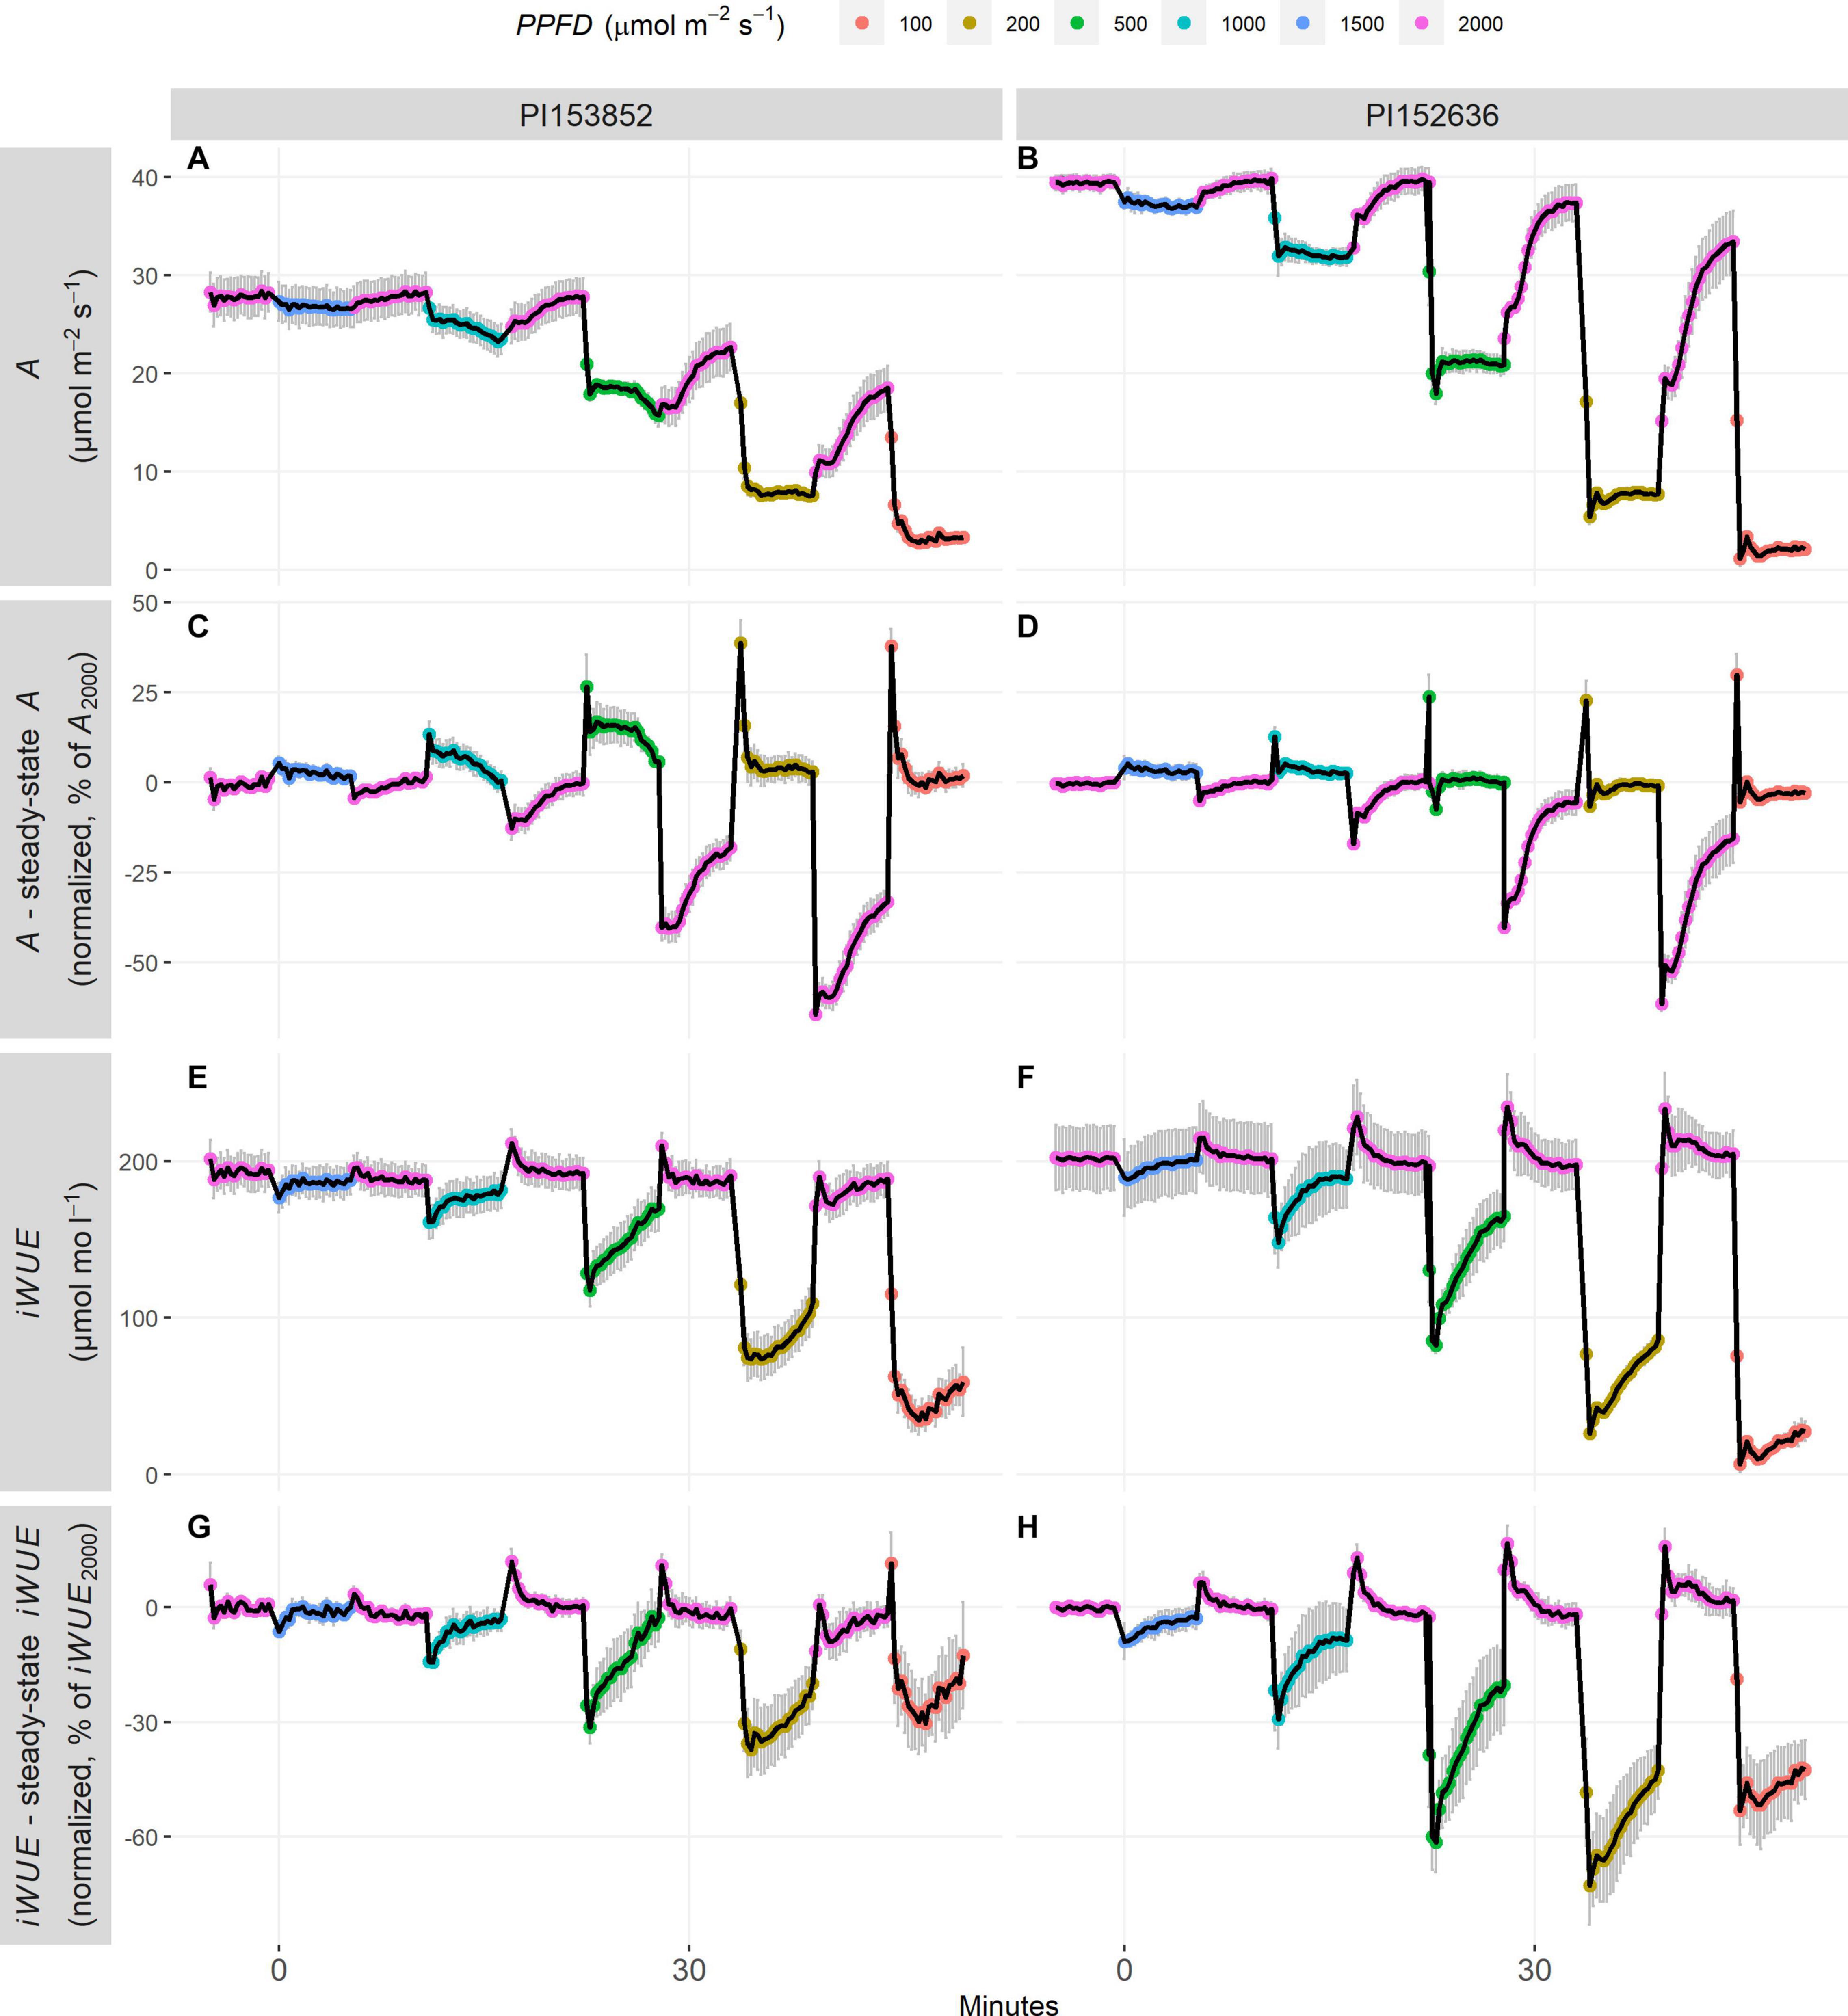Viewport: 1848px width, 2016px height.
Task: Click panel label G
Action: click(x=199, y=1527)
